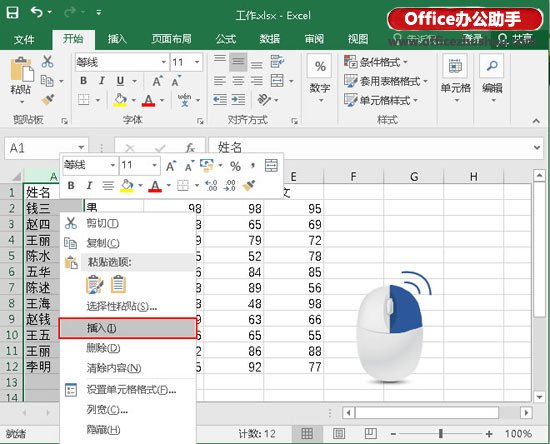Toggle Bold in the ribbon font group
The width and height of the screenshot is (550, 444).
83,81
